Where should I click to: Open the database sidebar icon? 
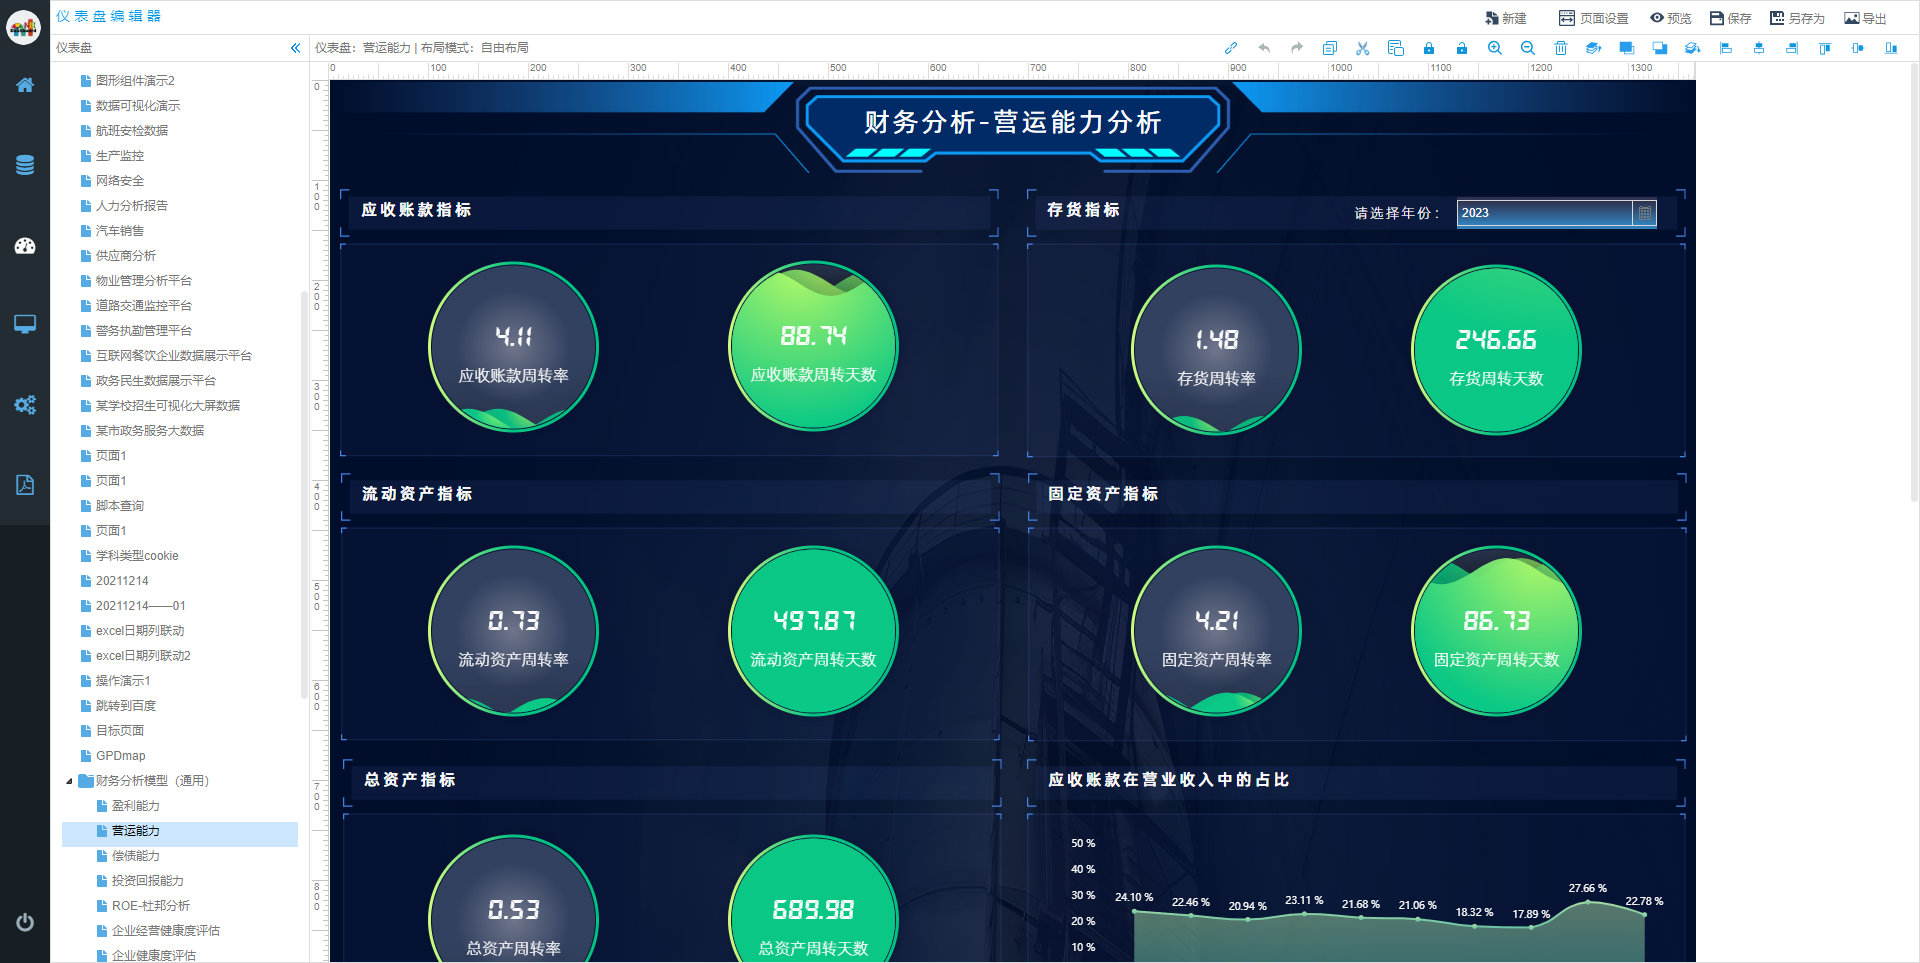click(25, 165)
